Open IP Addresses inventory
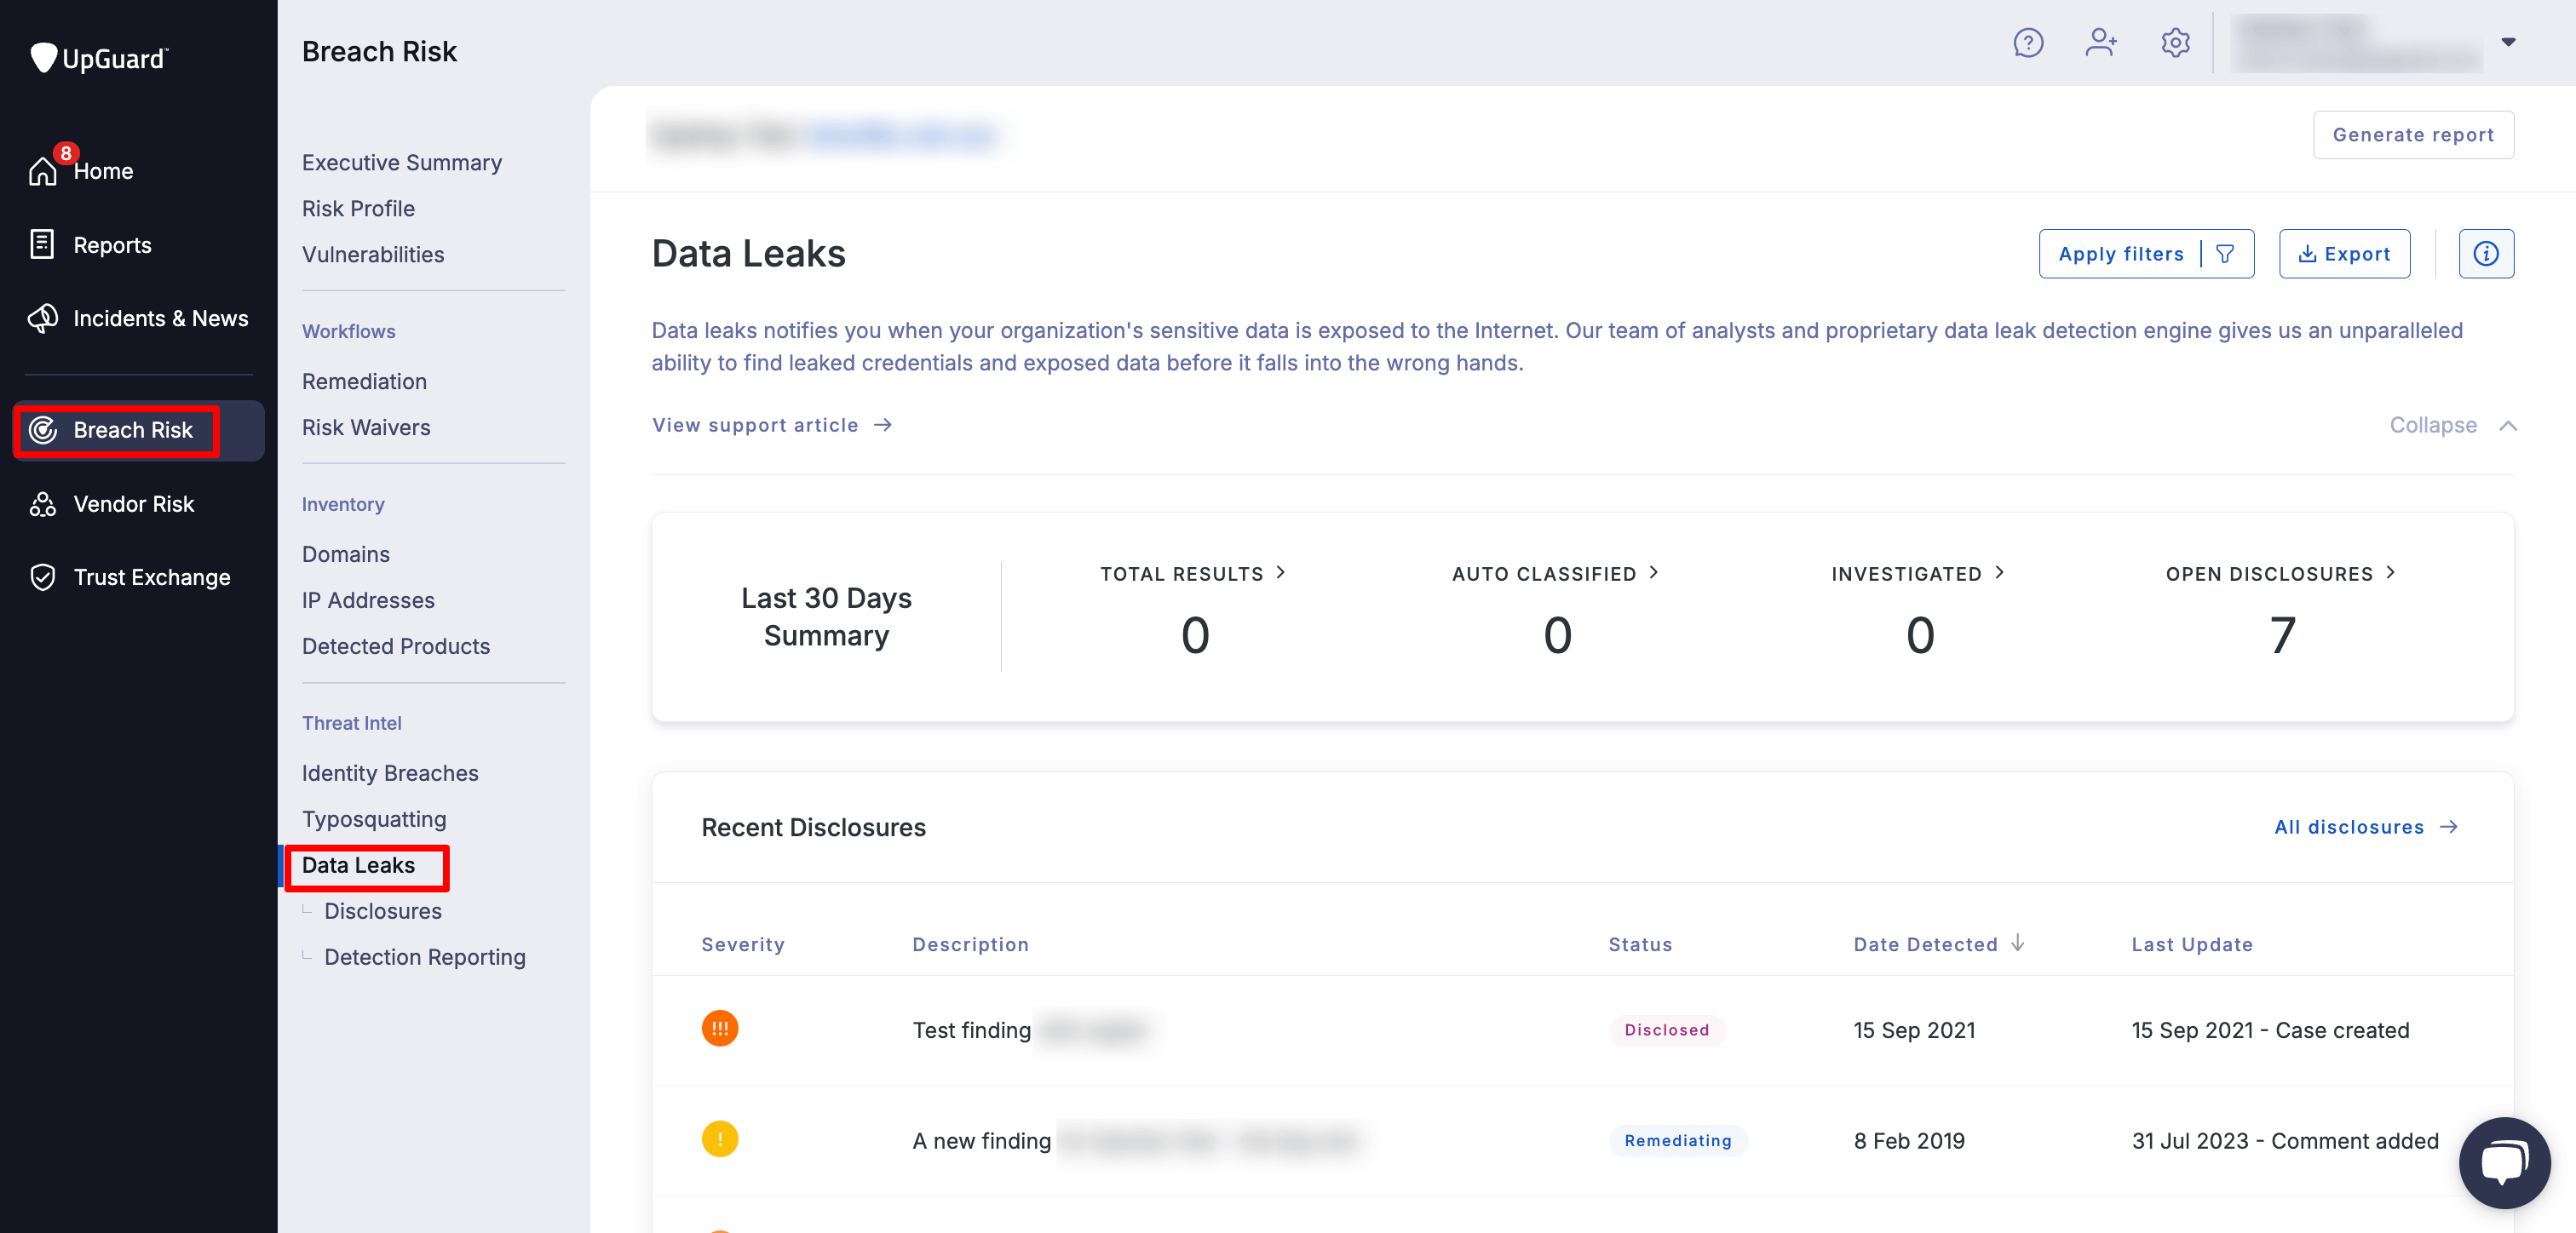The width and height of the screenshot is (2576, 1233). coord(368,600)
